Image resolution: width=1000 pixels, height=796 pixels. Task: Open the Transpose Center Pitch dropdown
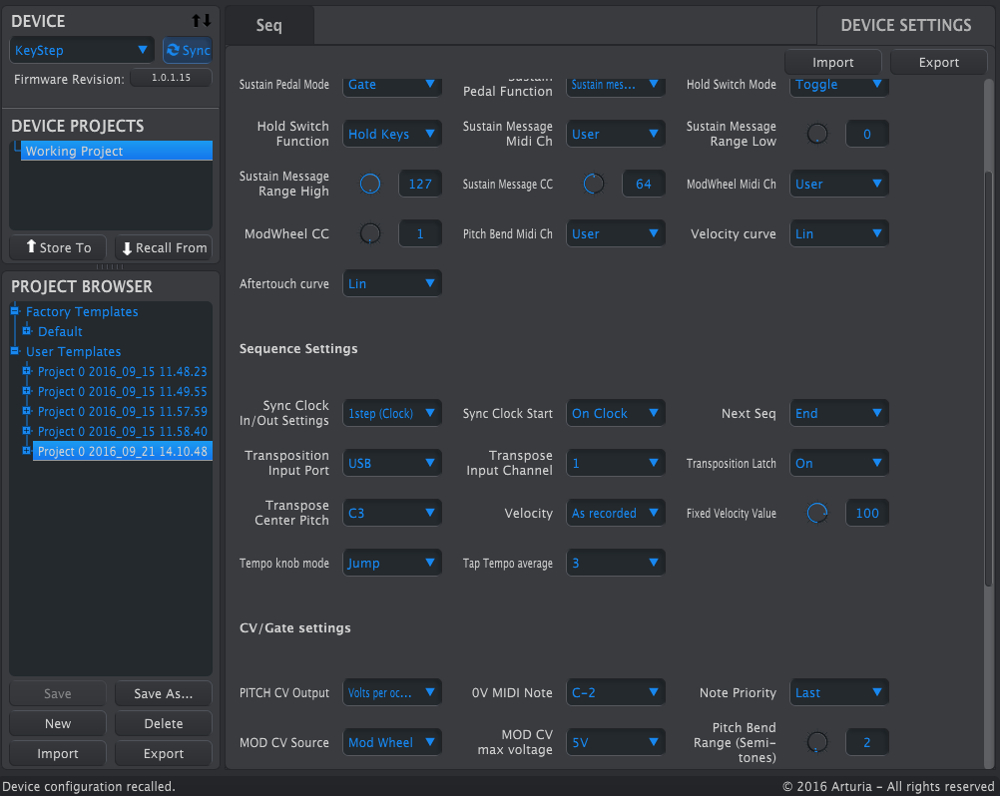point(392,512)
